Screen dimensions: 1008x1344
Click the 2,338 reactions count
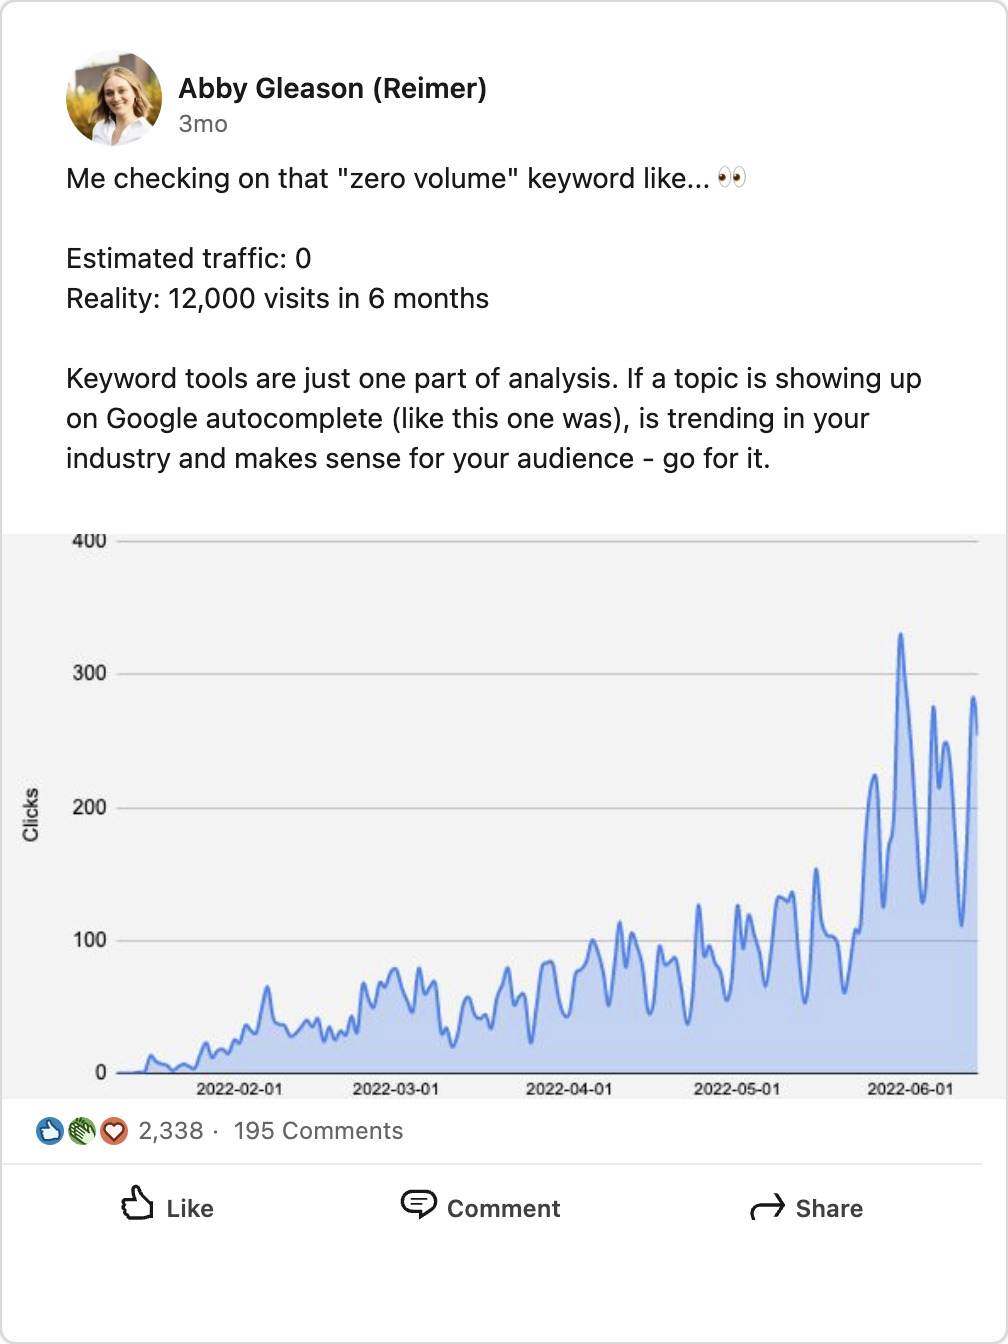(x=171, y=1130)
